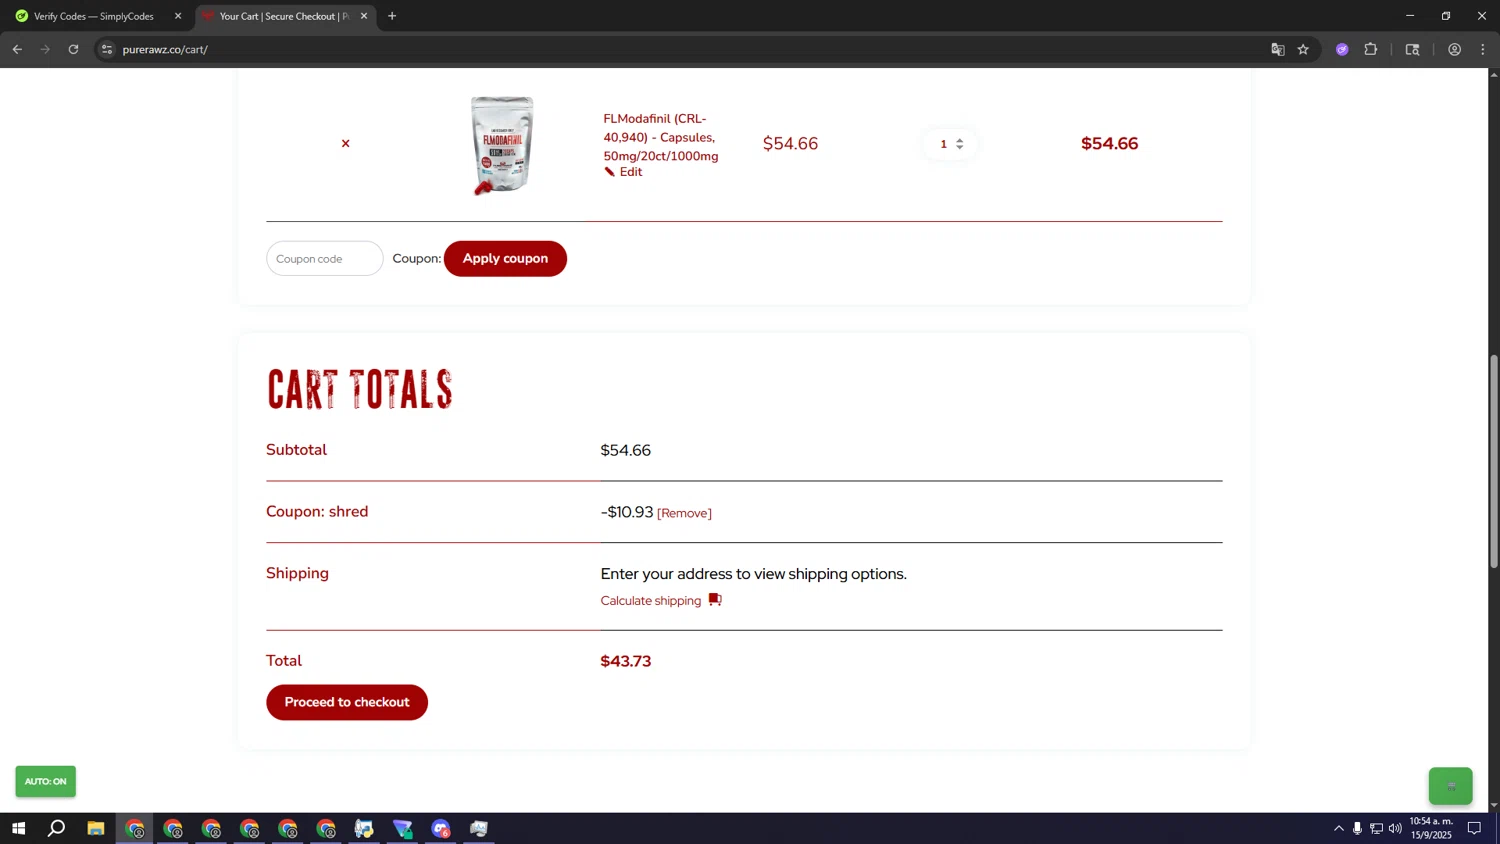Open the volume control tray icon

point(1395,828)
